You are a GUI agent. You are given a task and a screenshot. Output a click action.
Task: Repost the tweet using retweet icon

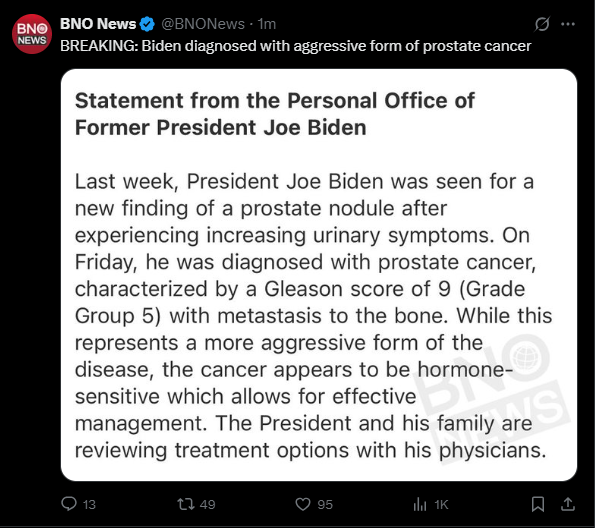pos(186,504)
